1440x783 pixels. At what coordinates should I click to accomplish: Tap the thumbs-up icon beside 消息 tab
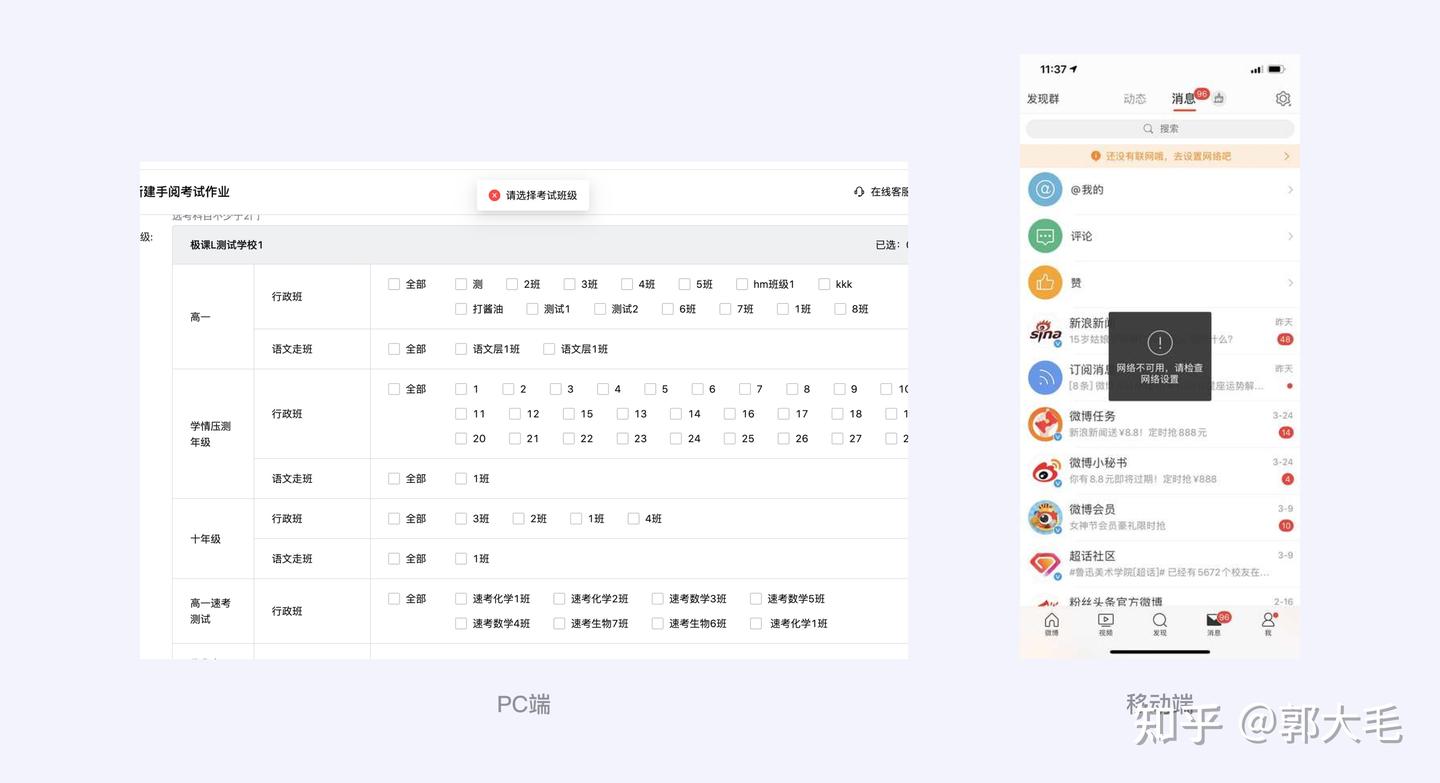coord(1219,98)
